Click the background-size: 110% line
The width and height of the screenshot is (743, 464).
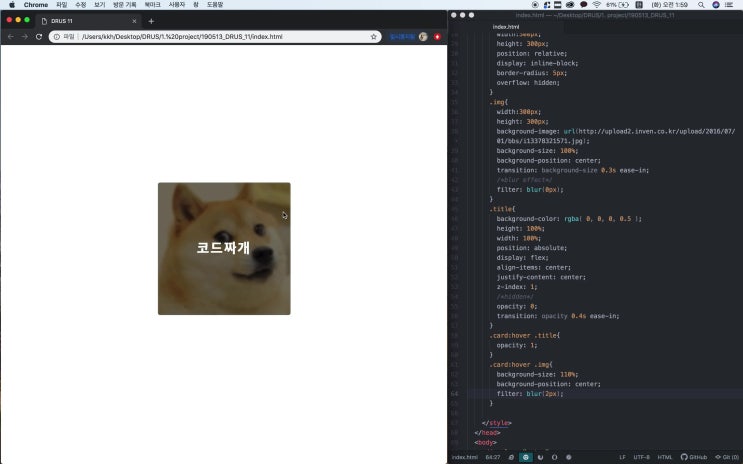pos(537,374)
